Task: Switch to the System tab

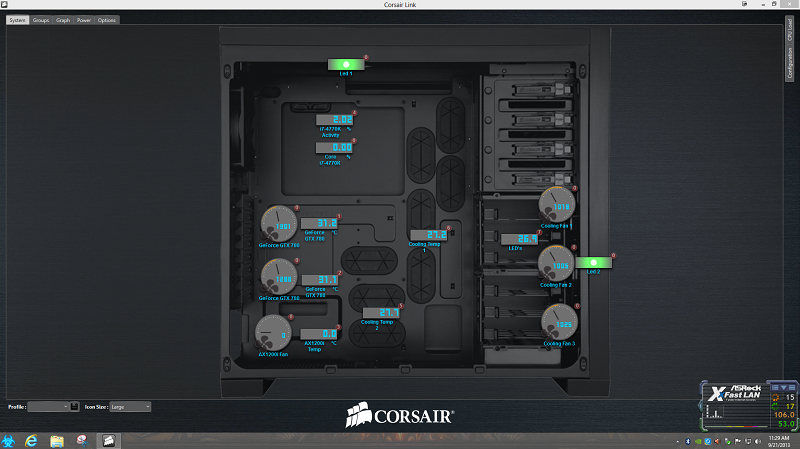Action: [x=17, y=20]
